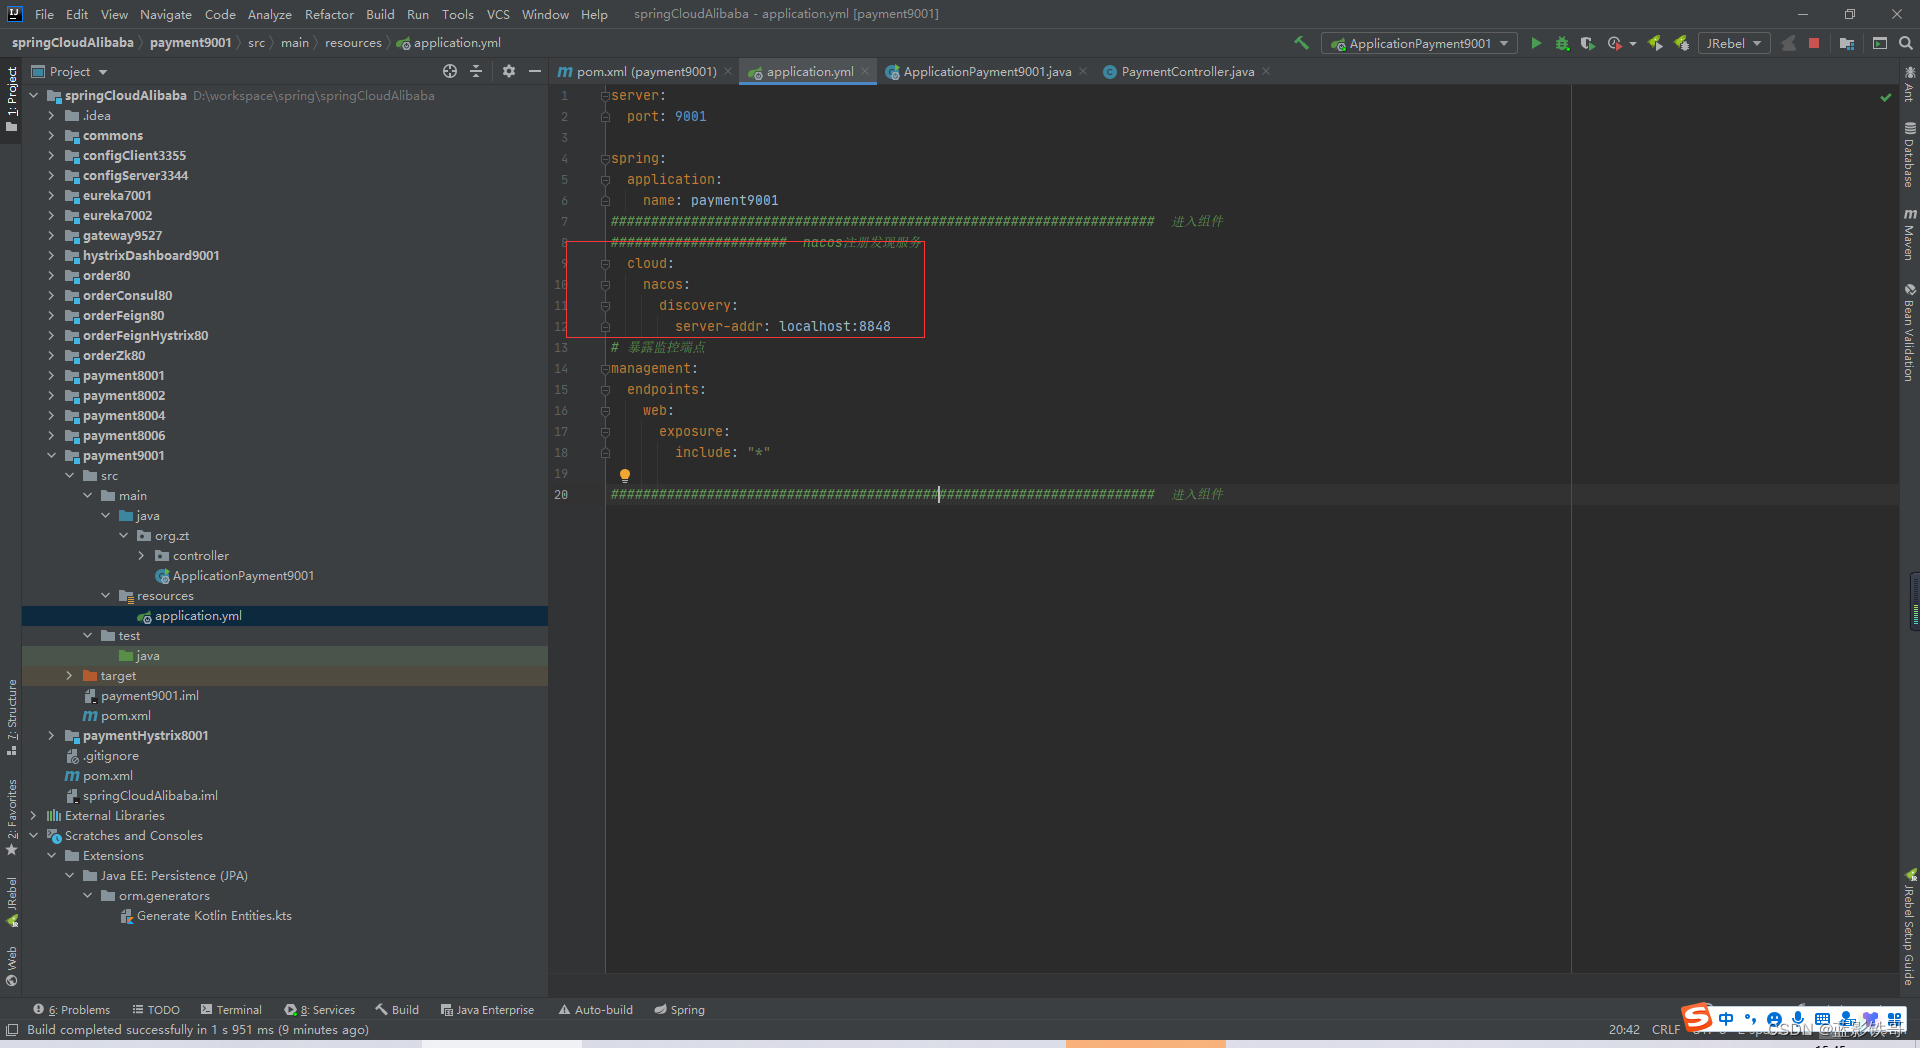Viewport: 1920px width, 1048px height.
Task: Collapse the payment9001 module
Action: 51,456
